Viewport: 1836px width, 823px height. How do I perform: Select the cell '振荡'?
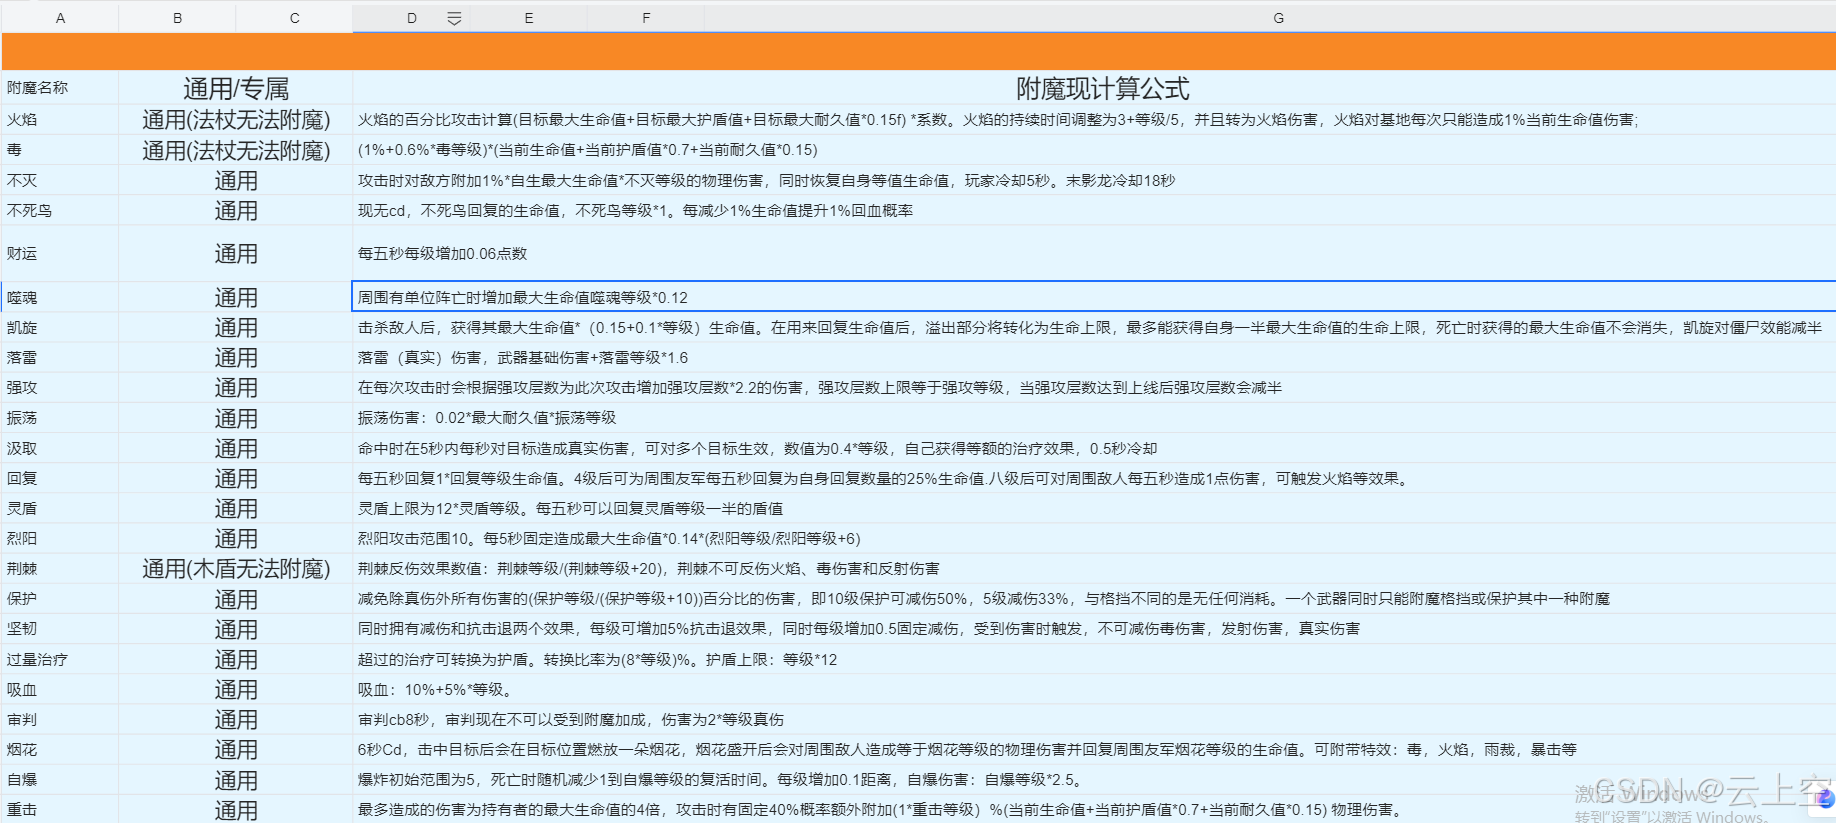(x=60, y=418)
